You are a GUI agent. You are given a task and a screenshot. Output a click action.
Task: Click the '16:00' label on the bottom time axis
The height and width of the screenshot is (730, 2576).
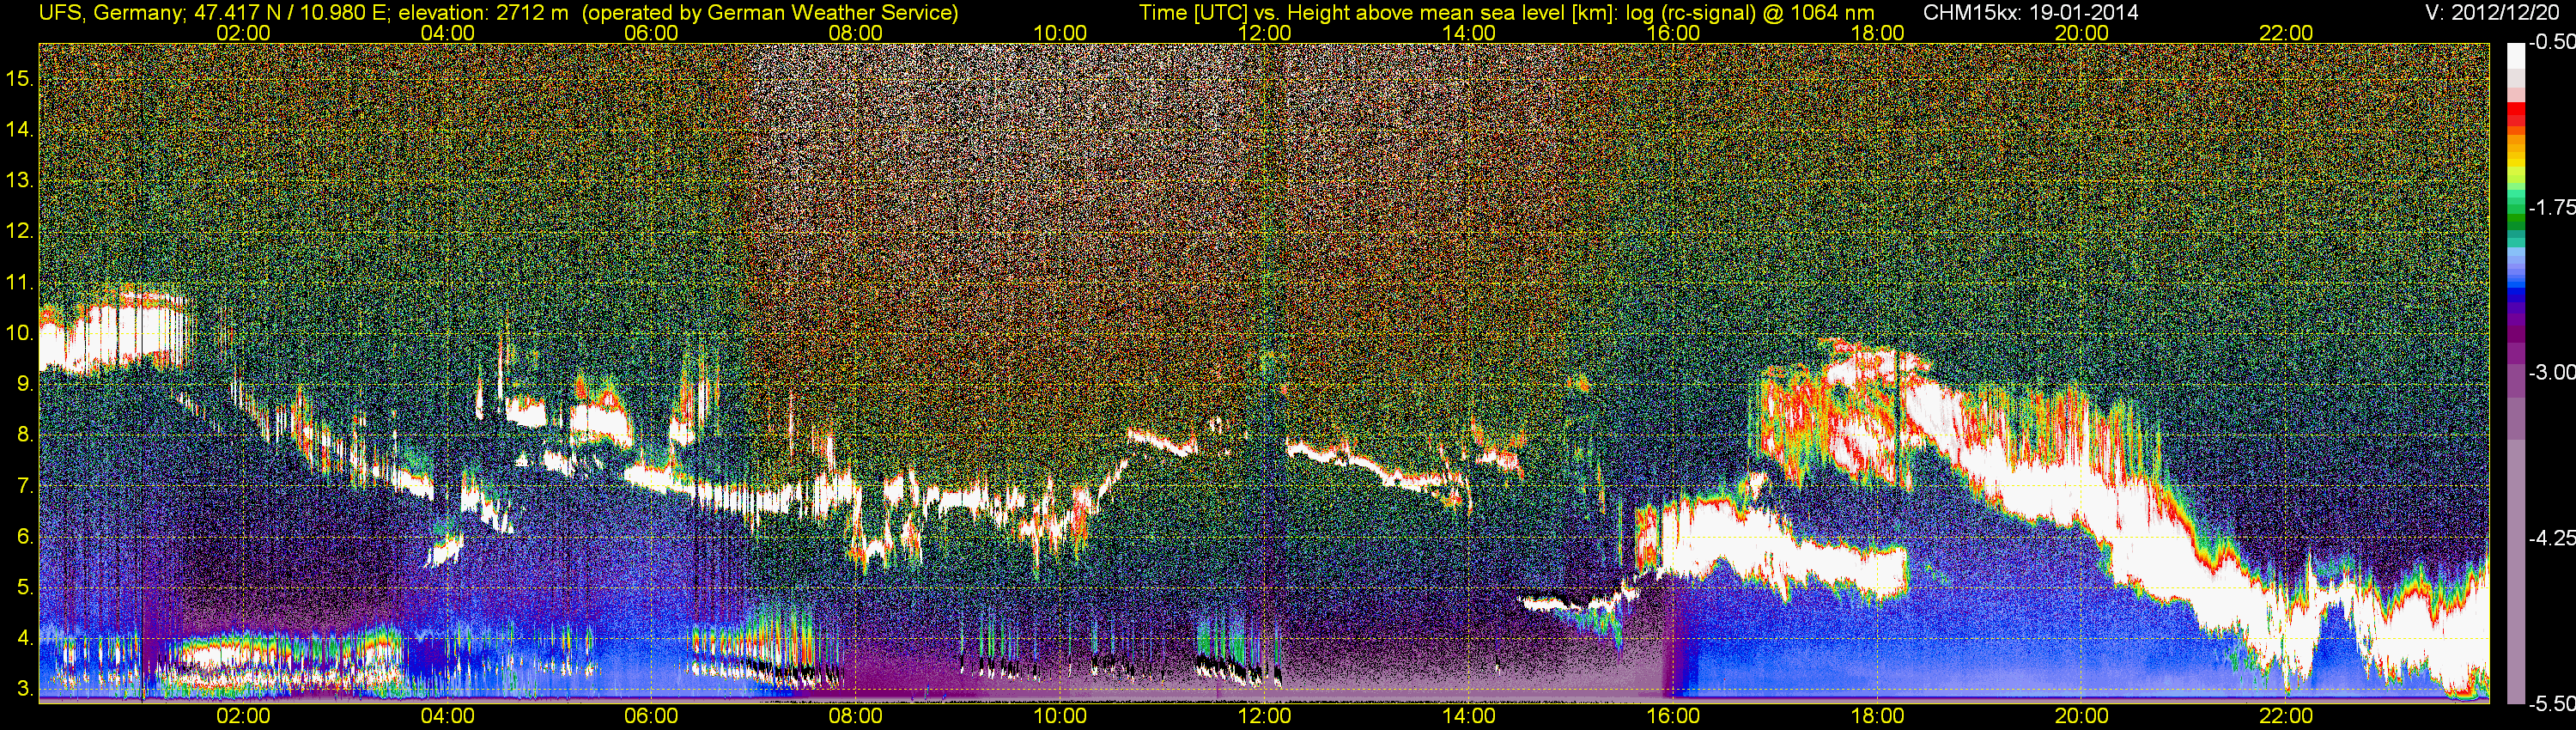1673,716
